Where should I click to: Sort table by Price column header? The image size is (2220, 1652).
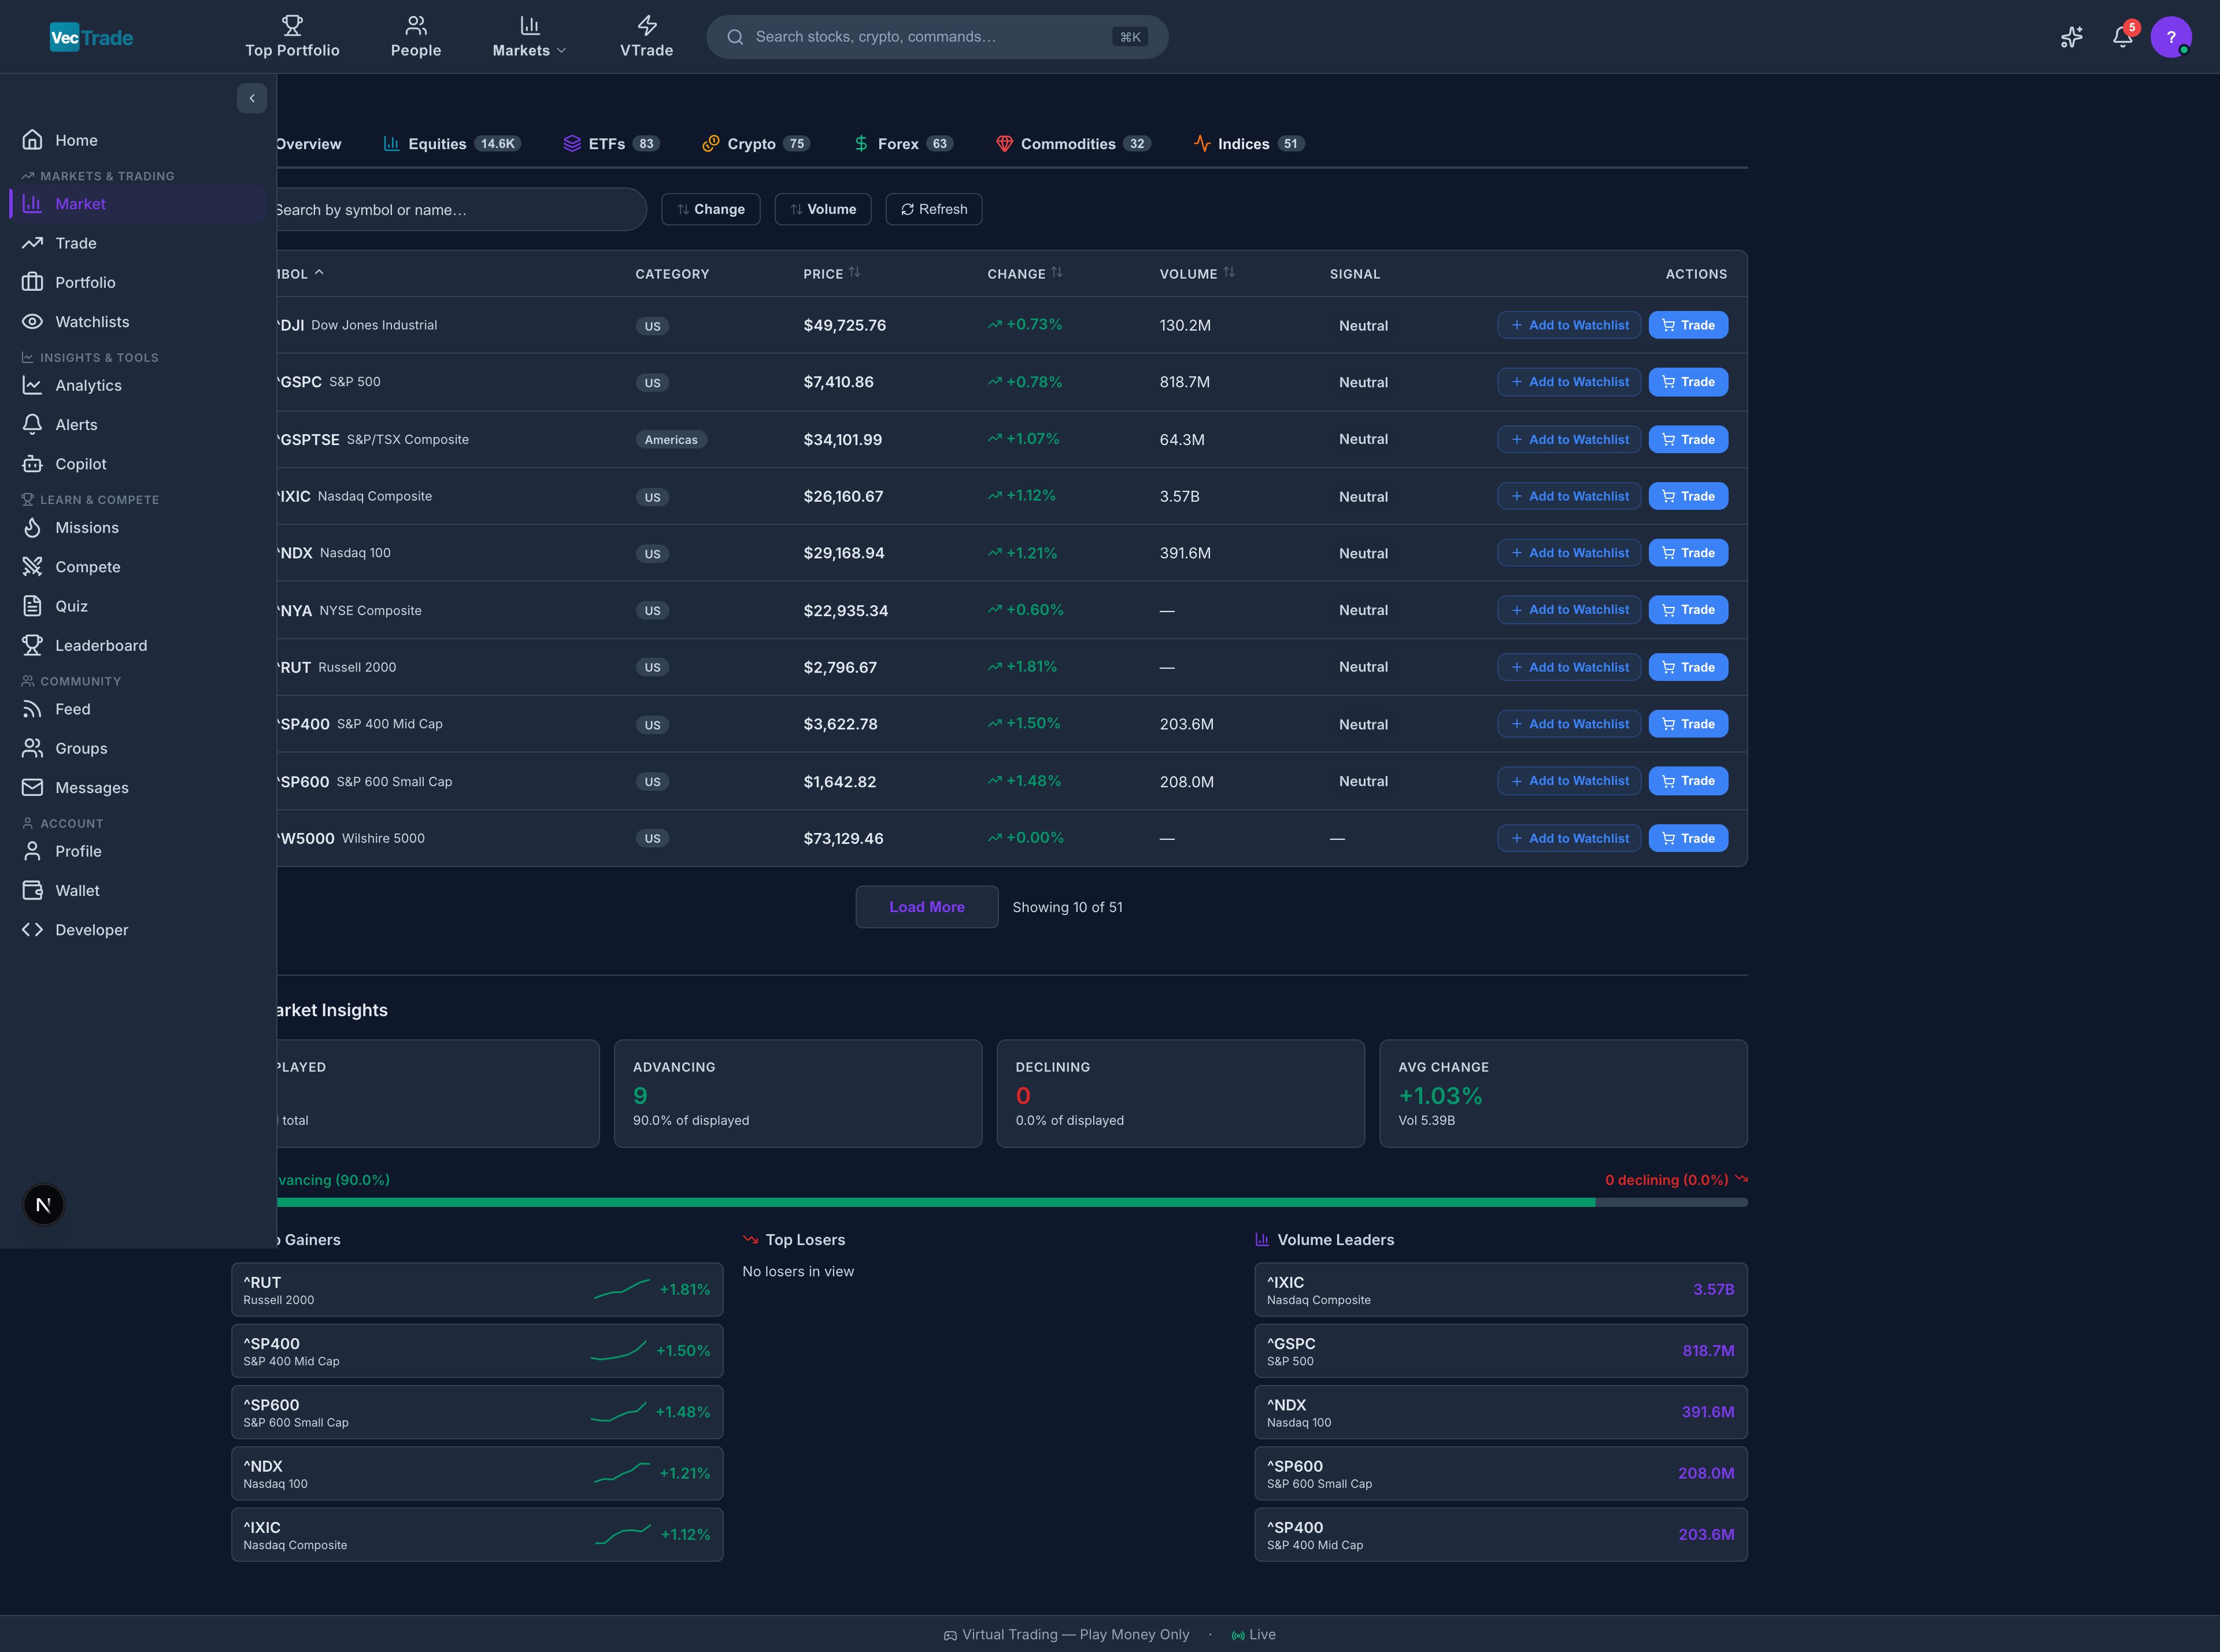pos(831,273)
